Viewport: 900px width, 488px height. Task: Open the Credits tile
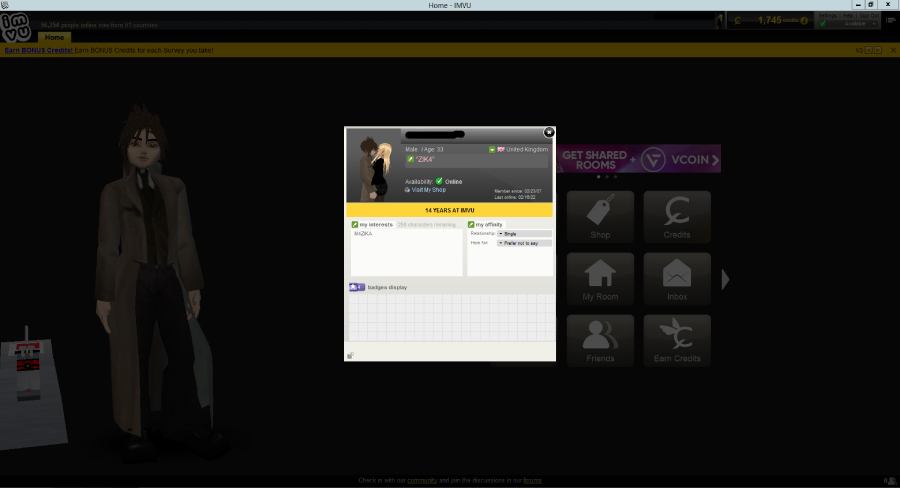[x=677, y=217]
